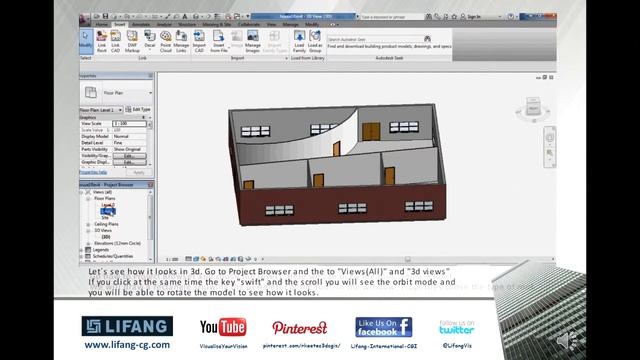Open Manage Links
The width and height of the screenshot is (640, 360).
pyautogui.click(x=181, y=42)
